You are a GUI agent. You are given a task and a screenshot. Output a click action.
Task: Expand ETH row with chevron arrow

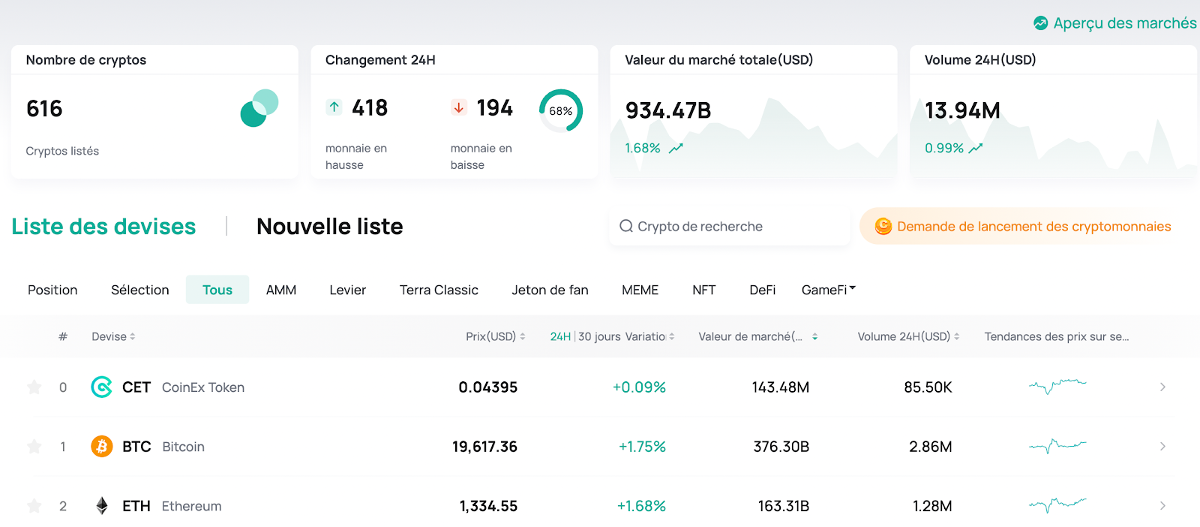pos(1163,506)
